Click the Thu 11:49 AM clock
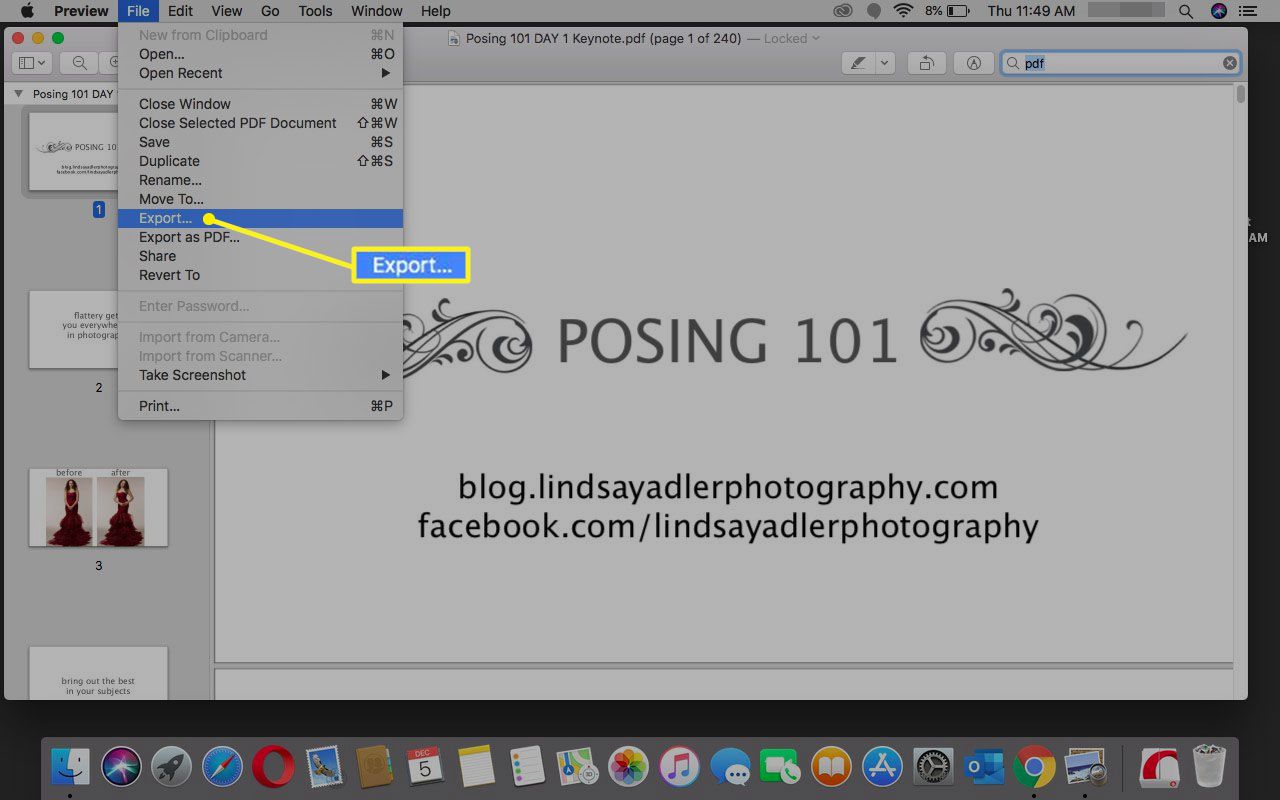 coord(1031,11)
